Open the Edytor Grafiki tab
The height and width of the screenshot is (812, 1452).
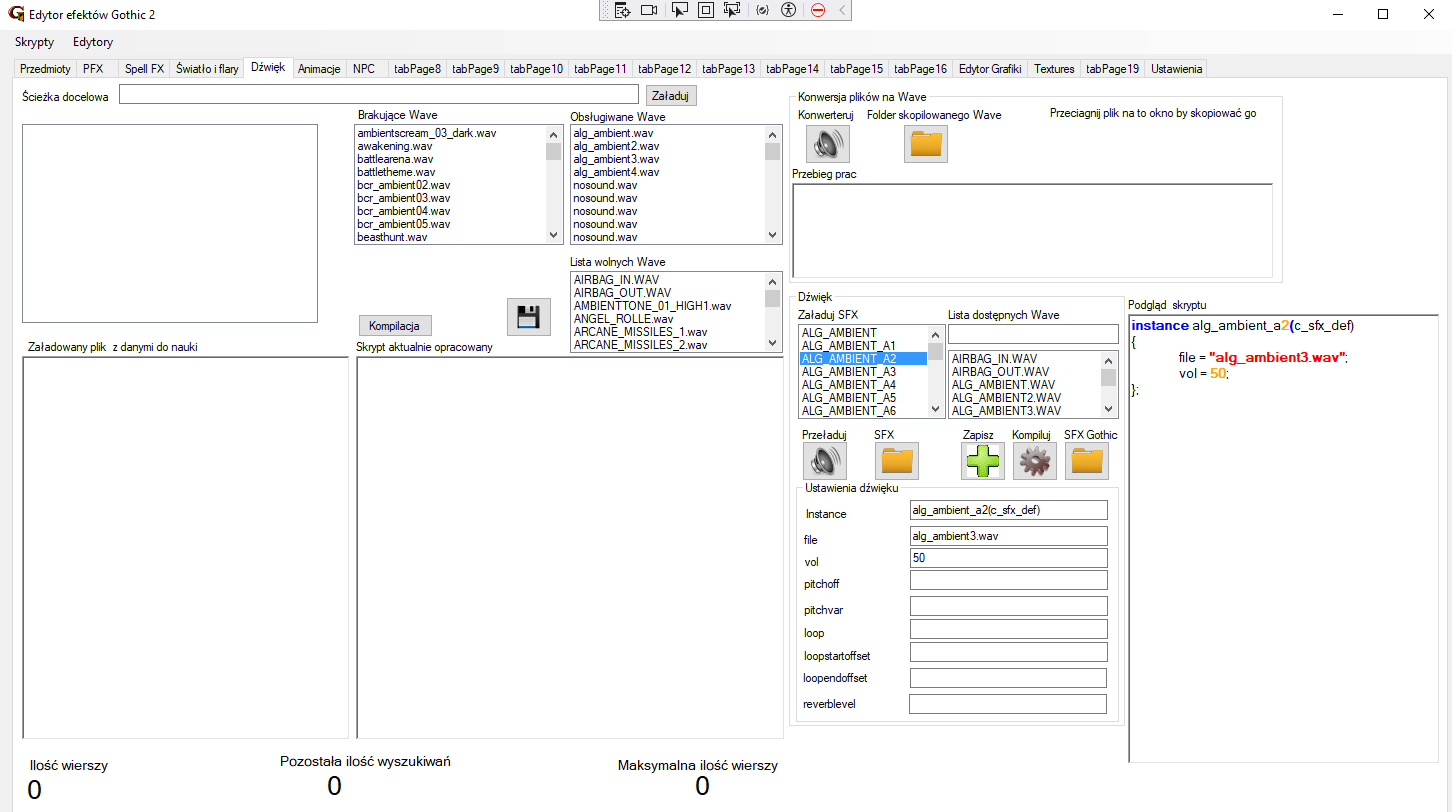click(x=989, y=69)
